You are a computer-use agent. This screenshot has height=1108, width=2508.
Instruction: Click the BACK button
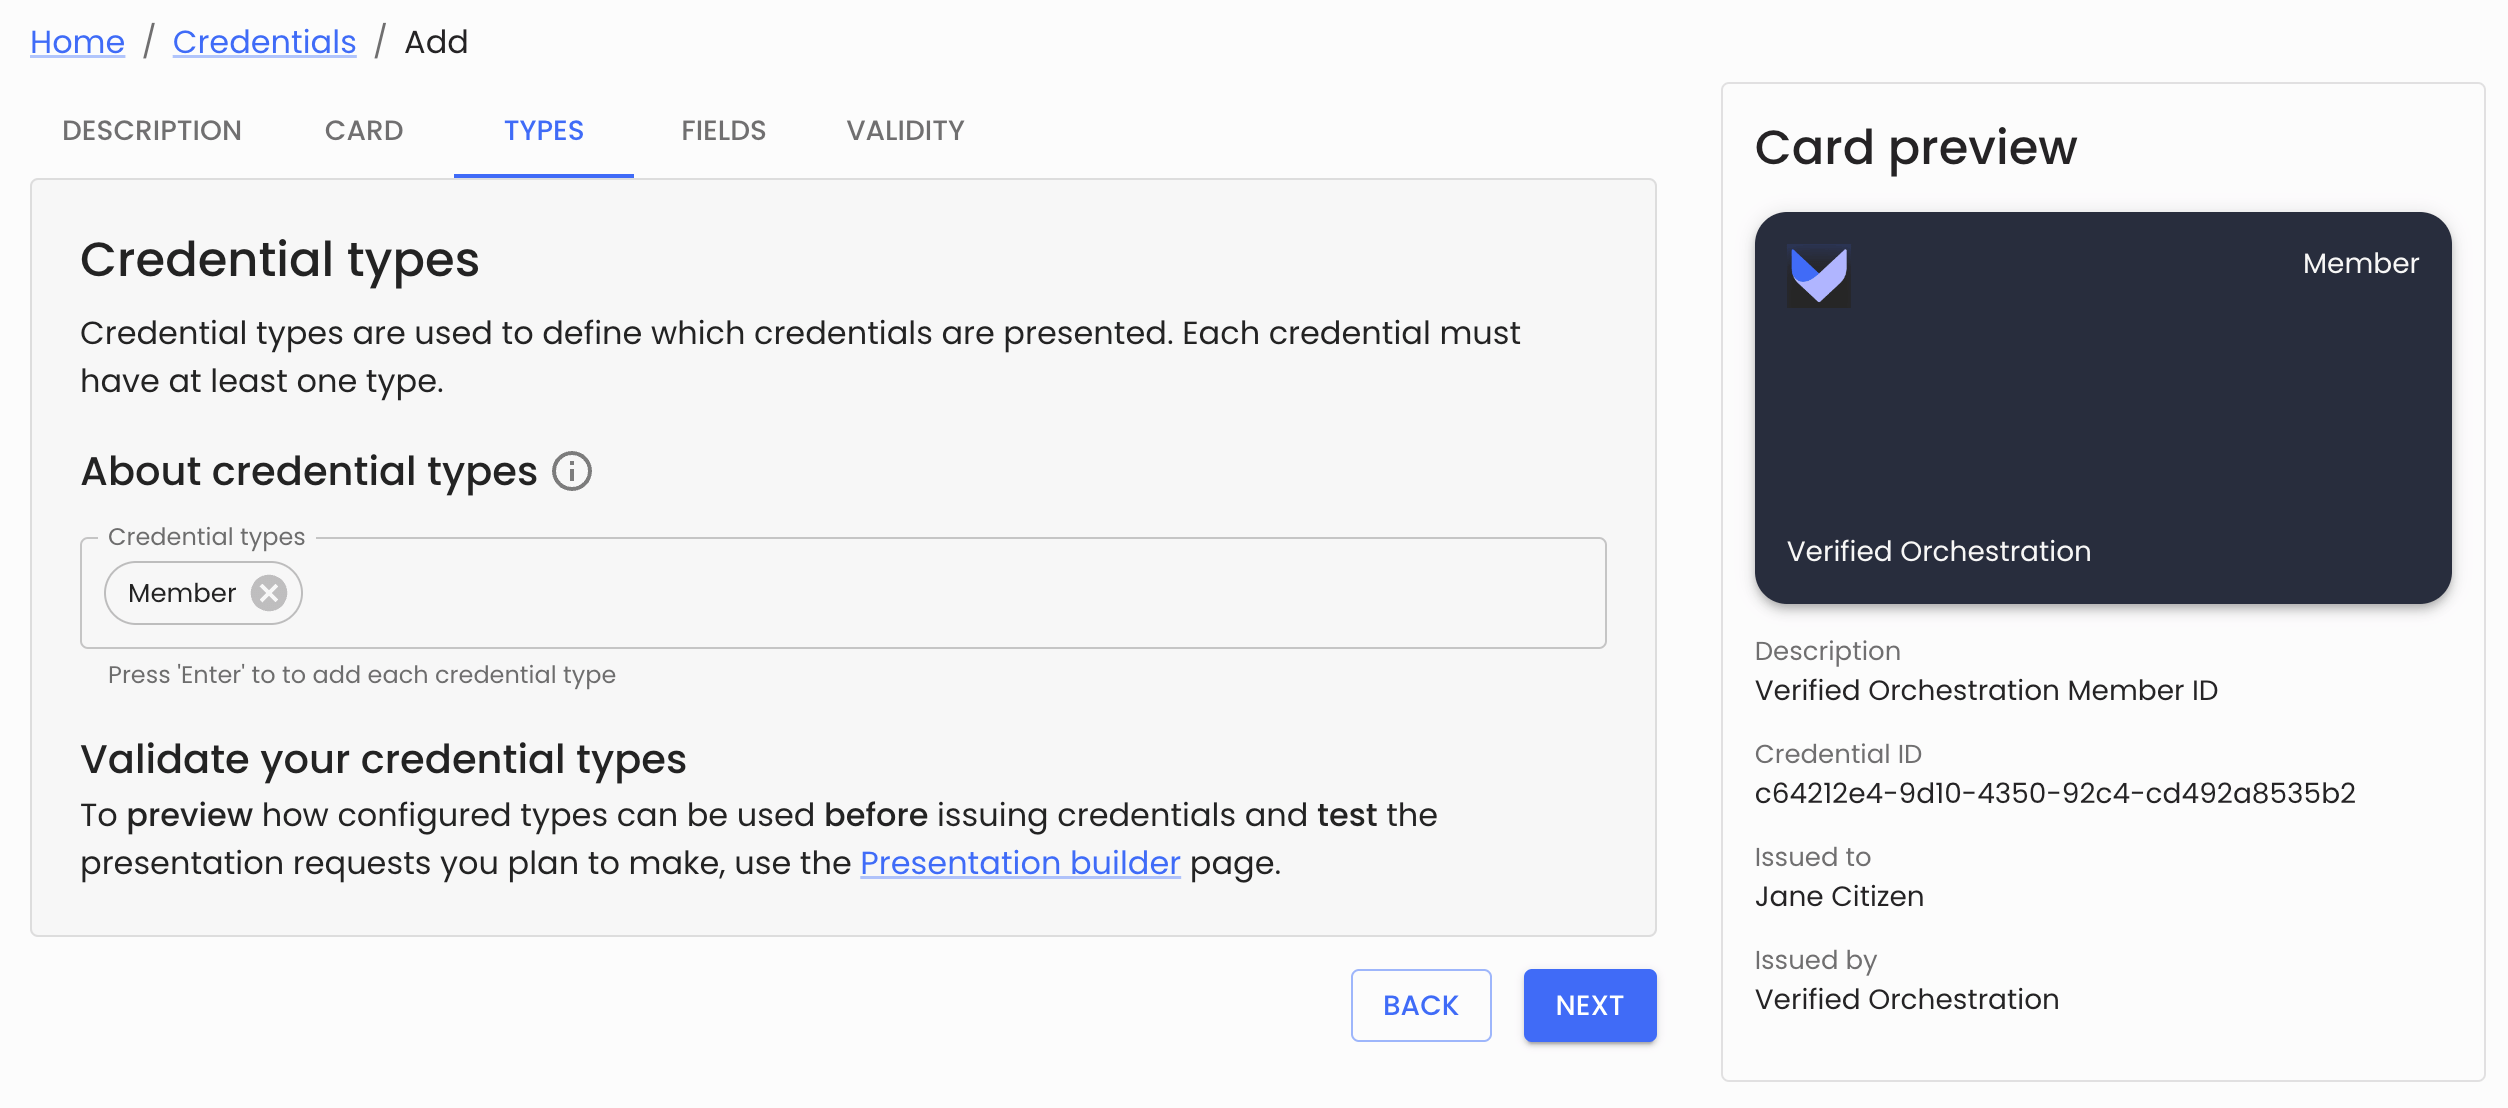click(x=1421, y=1005)
